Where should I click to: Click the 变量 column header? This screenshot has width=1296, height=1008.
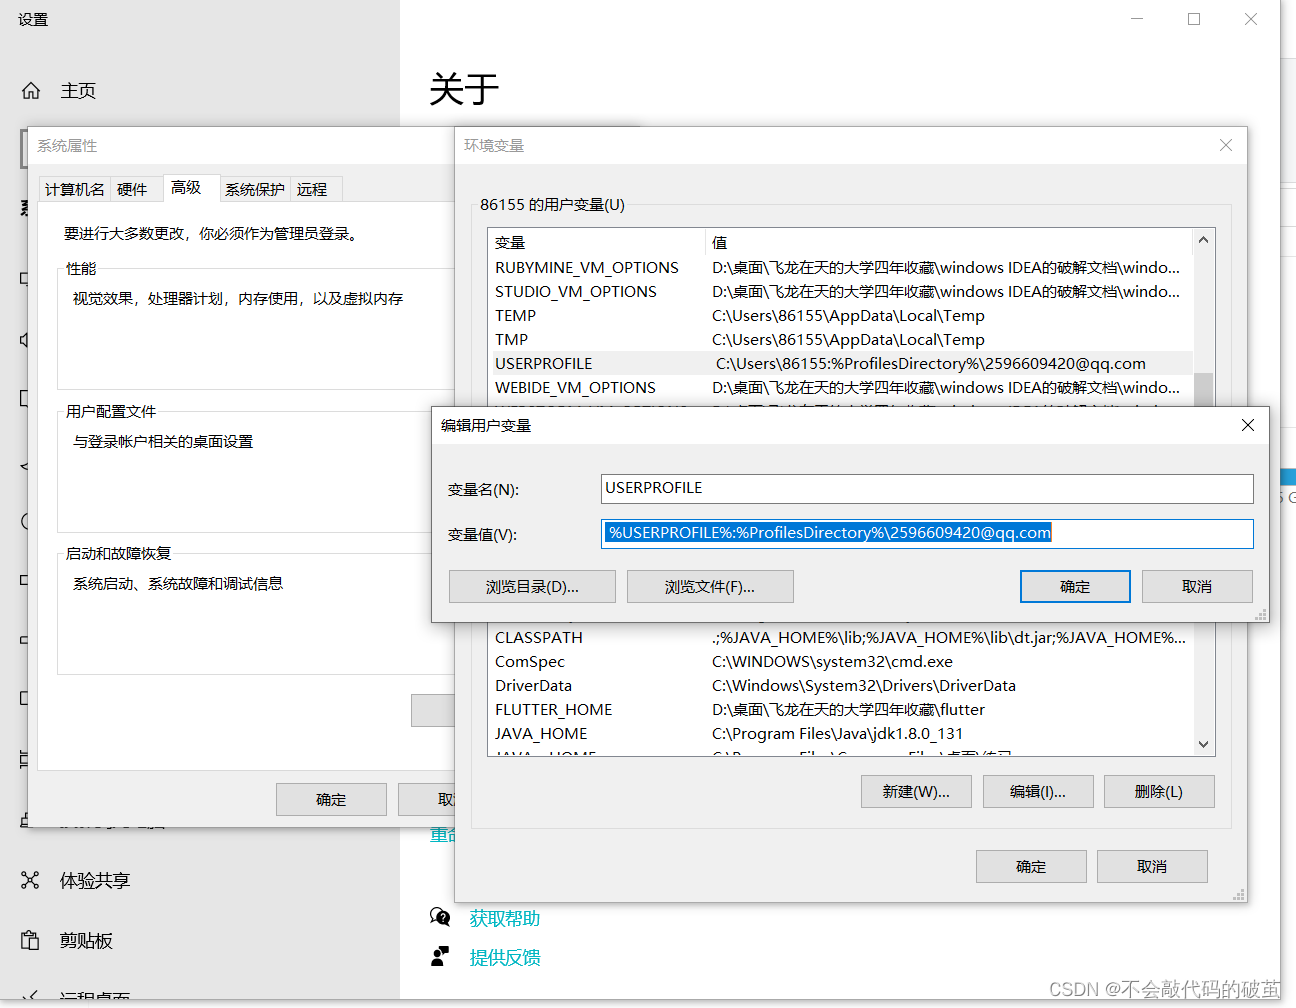click(597, 243)
